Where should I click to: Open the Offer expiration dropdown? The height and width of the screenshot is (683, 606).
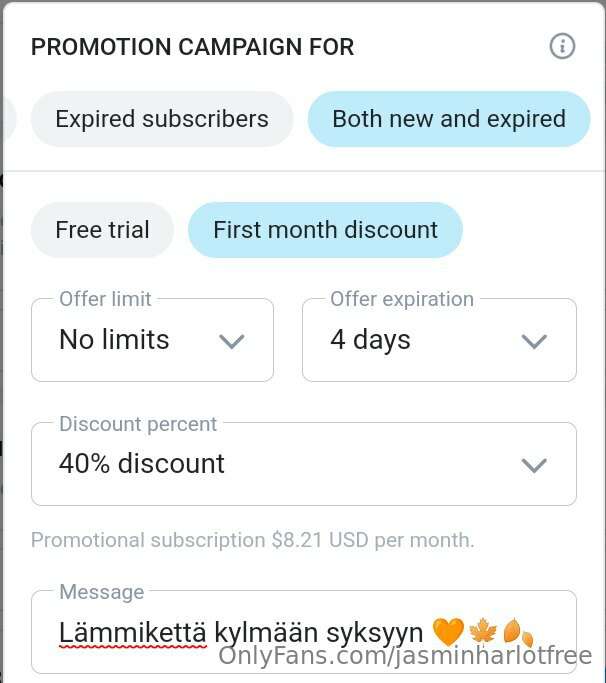[x=439, y=340]
